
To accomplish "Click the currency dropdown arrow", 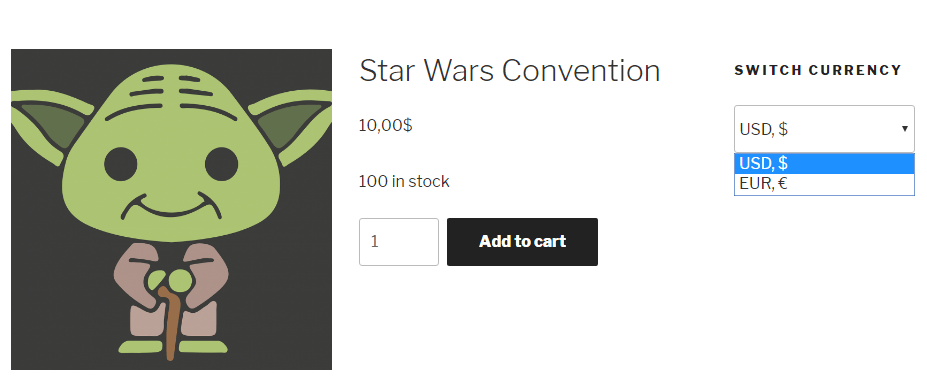I will coord(904,129).
